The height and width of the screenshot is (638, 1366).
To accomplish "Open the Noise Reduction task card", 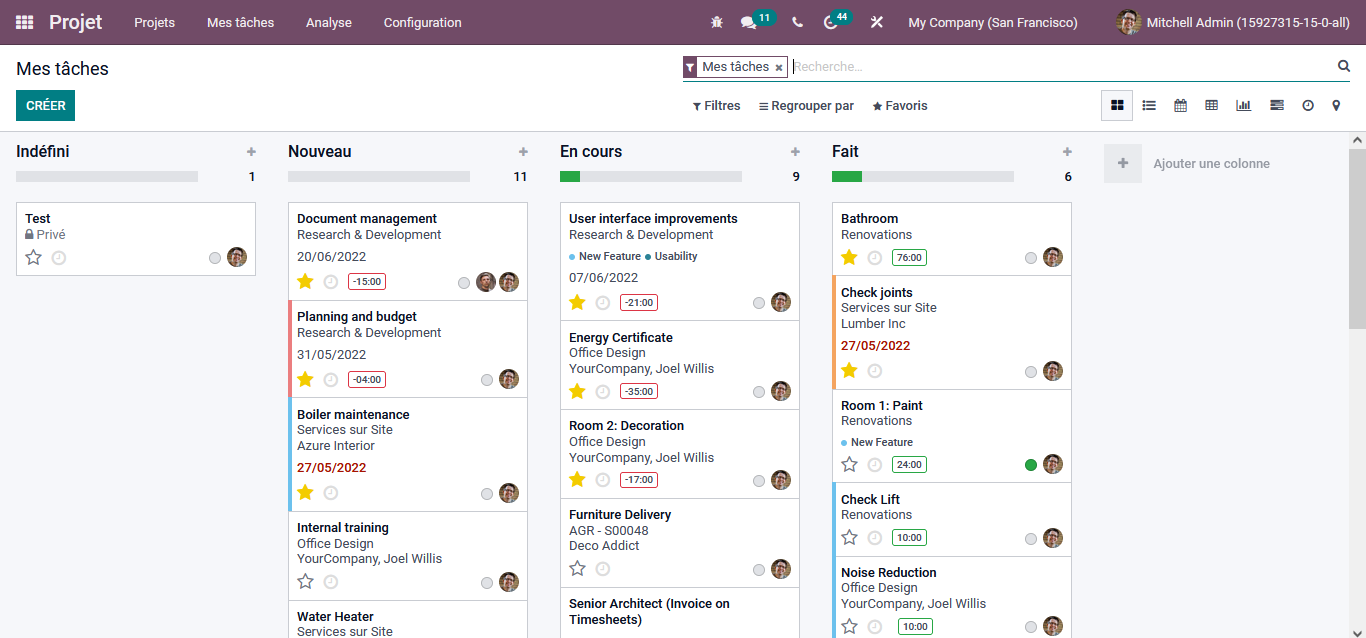I will point(952,599).
